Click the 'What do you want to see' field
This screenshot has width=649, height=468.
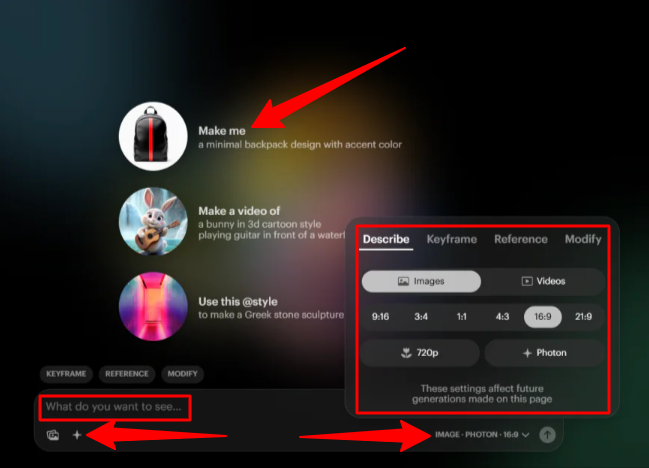(x=115, y=407)
